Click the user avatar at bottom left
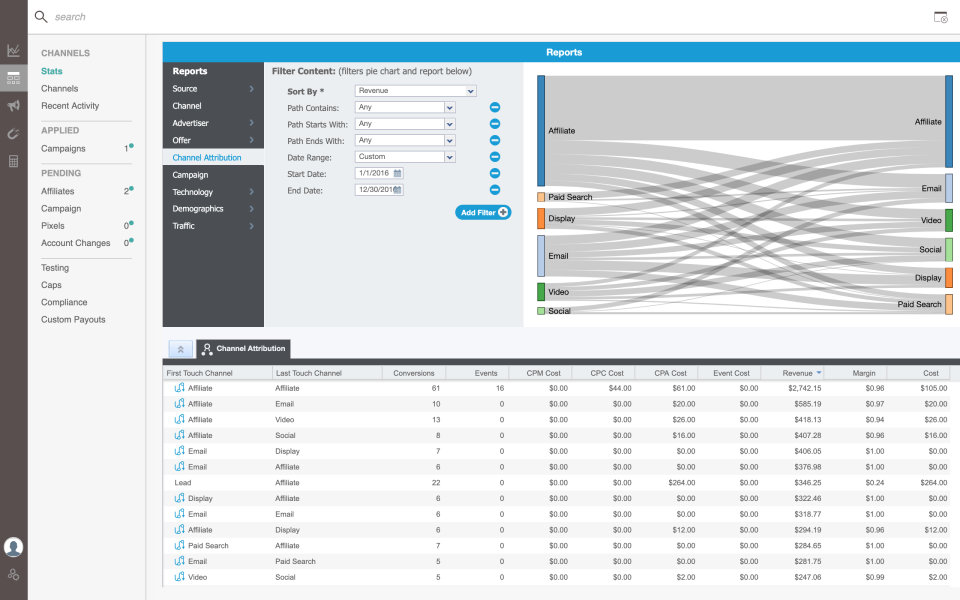The width and height of the screenshot is (960, 600). pos(14,547)
